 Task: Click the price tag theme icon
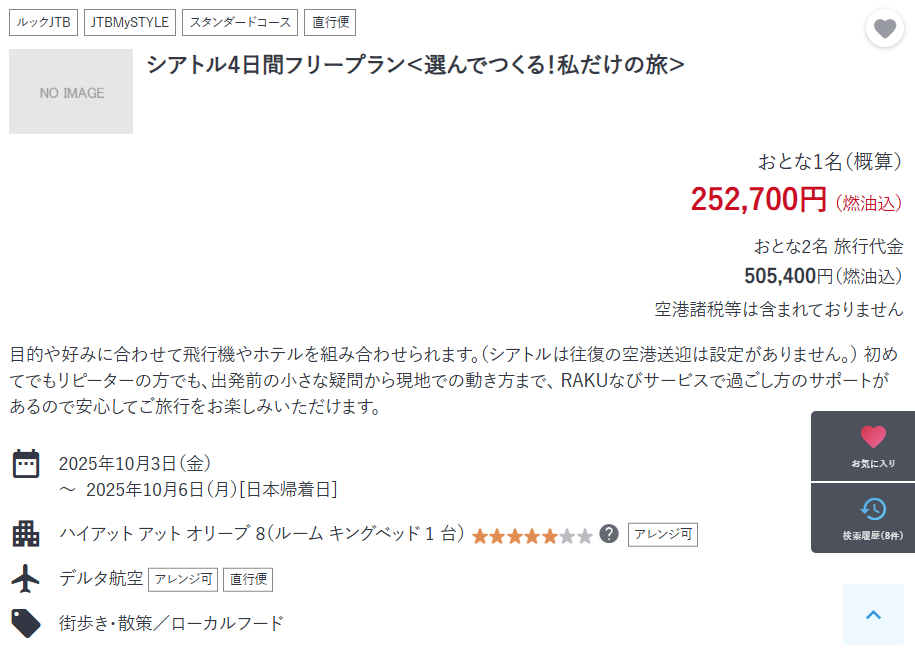[x=26, y=623]
